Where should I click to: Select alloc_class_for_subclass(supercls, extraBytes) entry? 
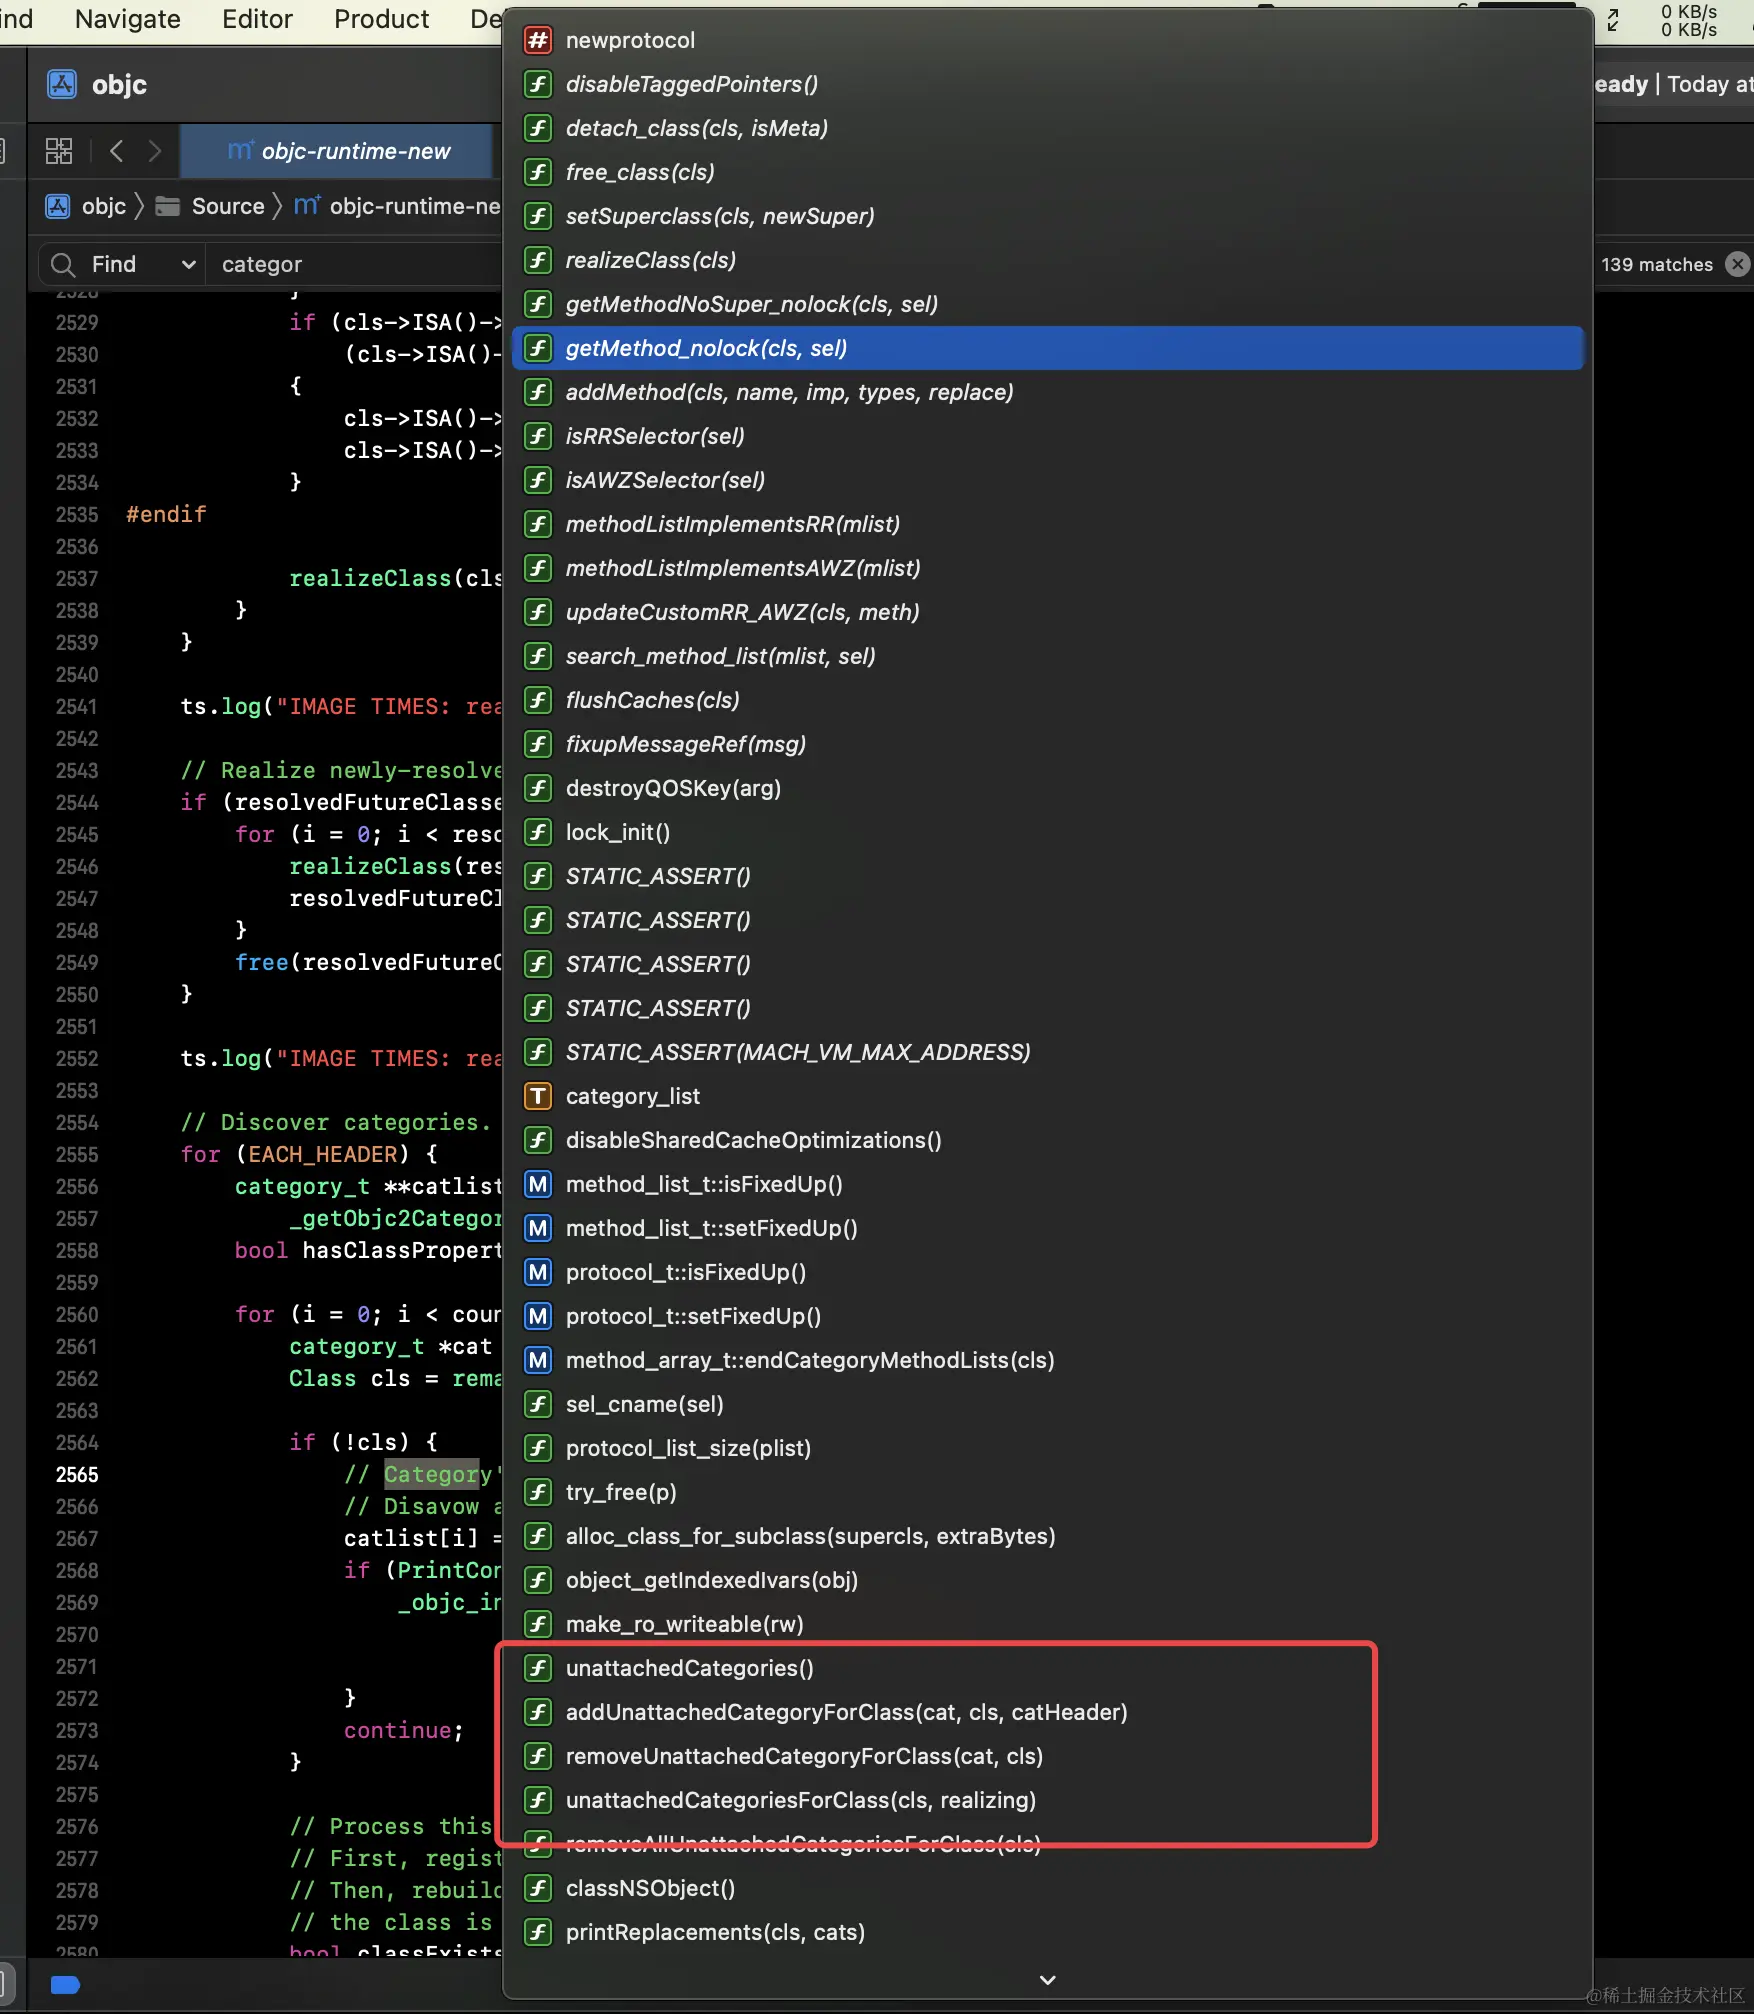1048,1536
